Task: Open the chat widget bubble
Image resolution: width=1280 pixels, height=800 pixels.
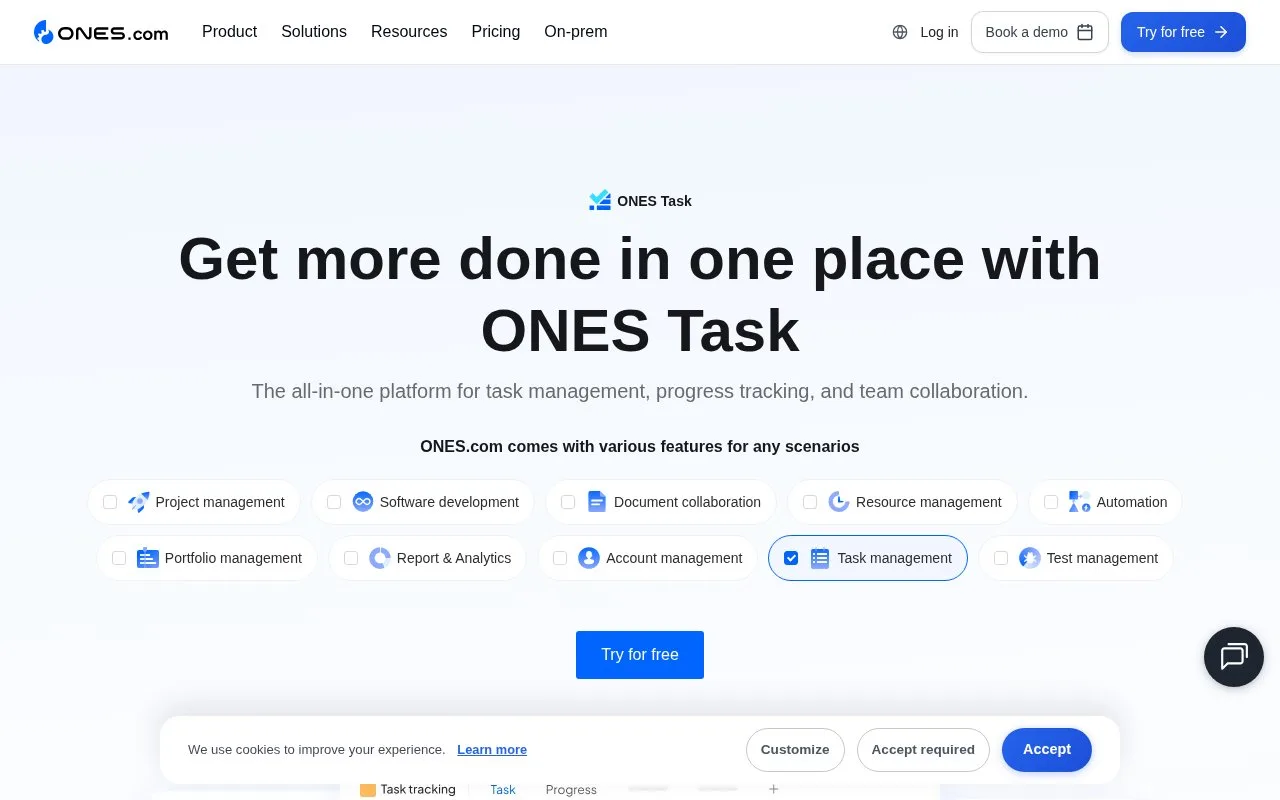Action: pos(1234,657)
